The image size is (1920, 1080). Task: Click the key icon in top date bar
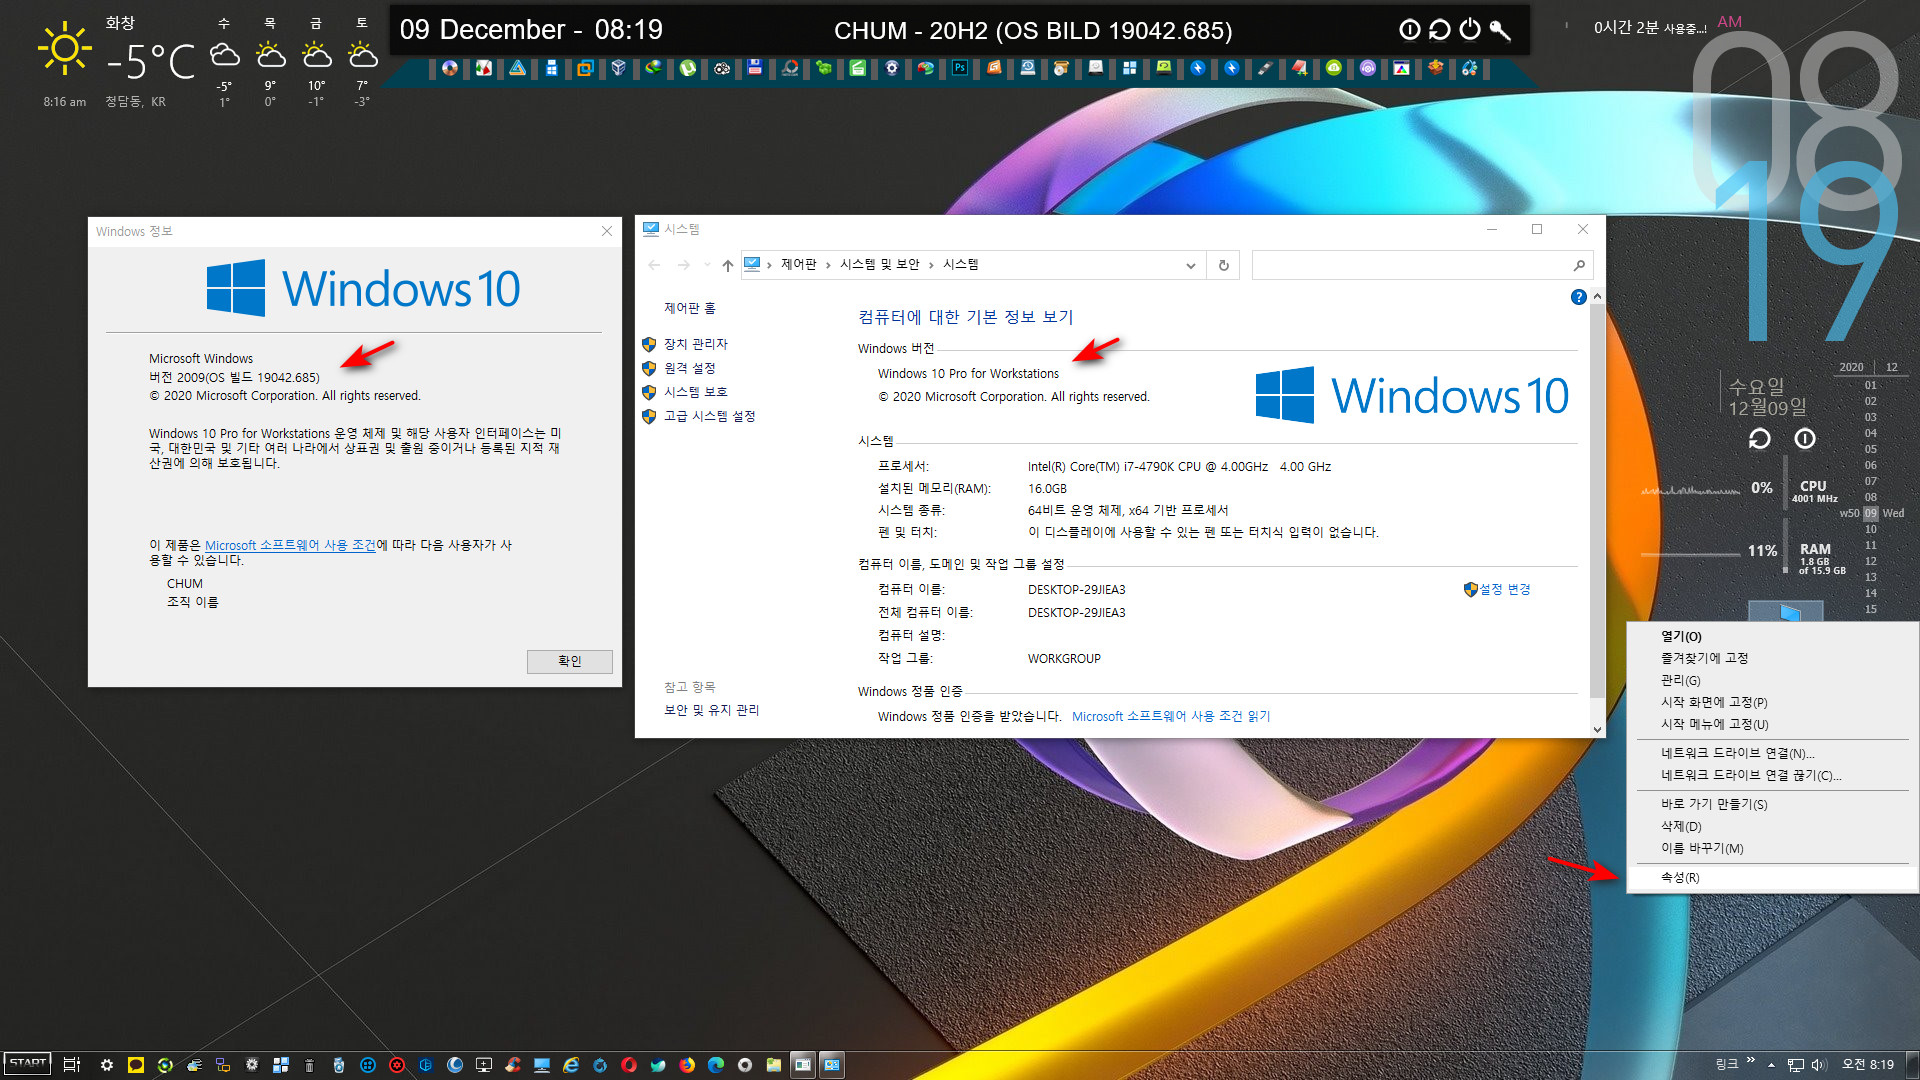pos(1499,30)
